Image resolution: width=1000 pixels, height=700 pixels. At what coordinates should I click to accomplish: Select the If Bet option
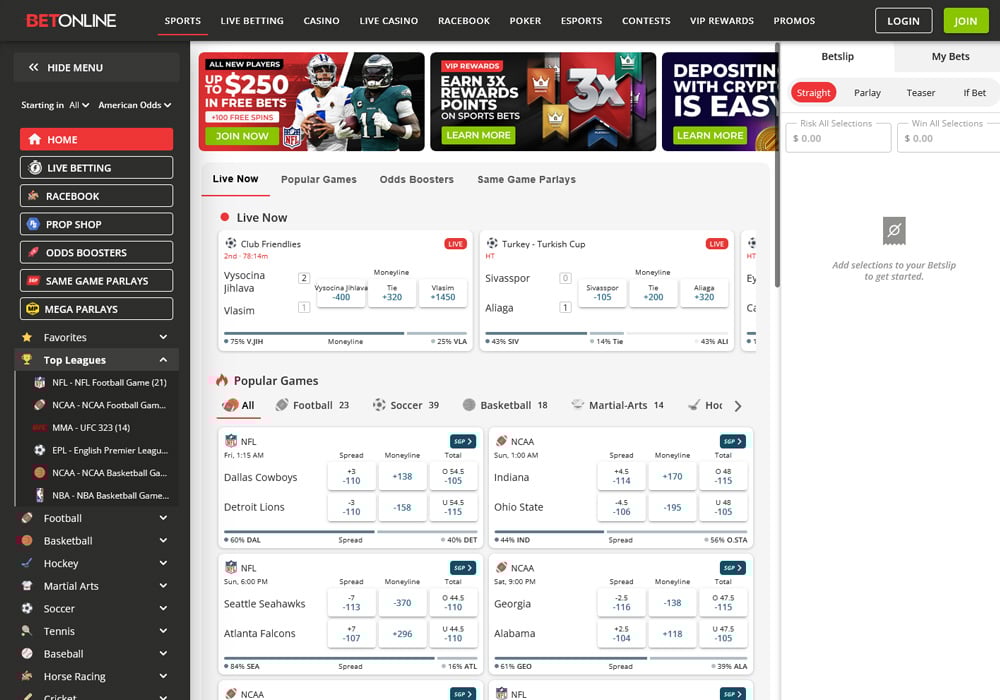[975, 91]
